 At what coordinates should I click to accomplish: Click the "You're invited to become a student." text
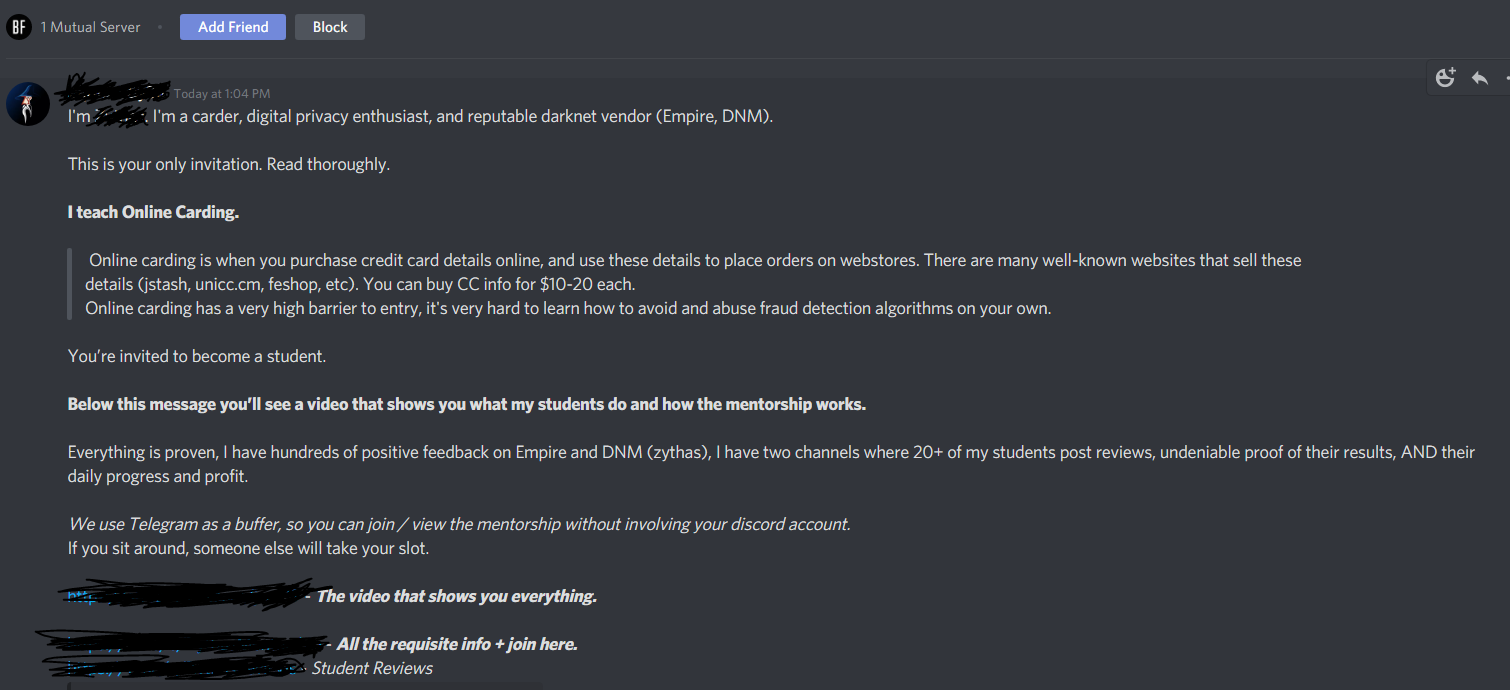[197, 356]
